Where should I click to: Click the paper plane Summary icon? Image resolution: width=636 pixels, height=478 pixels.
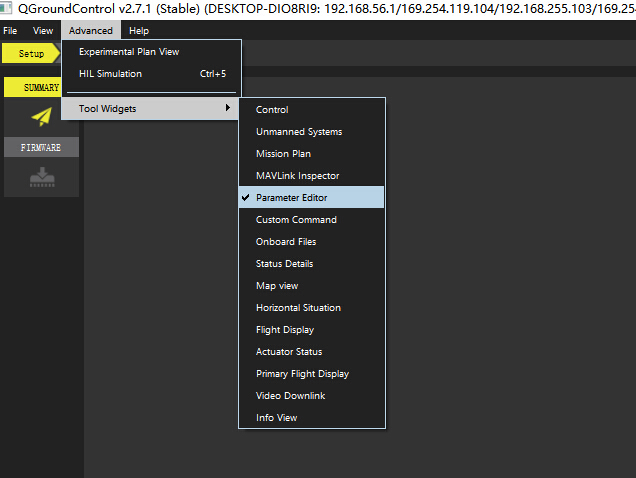point(42,117)
